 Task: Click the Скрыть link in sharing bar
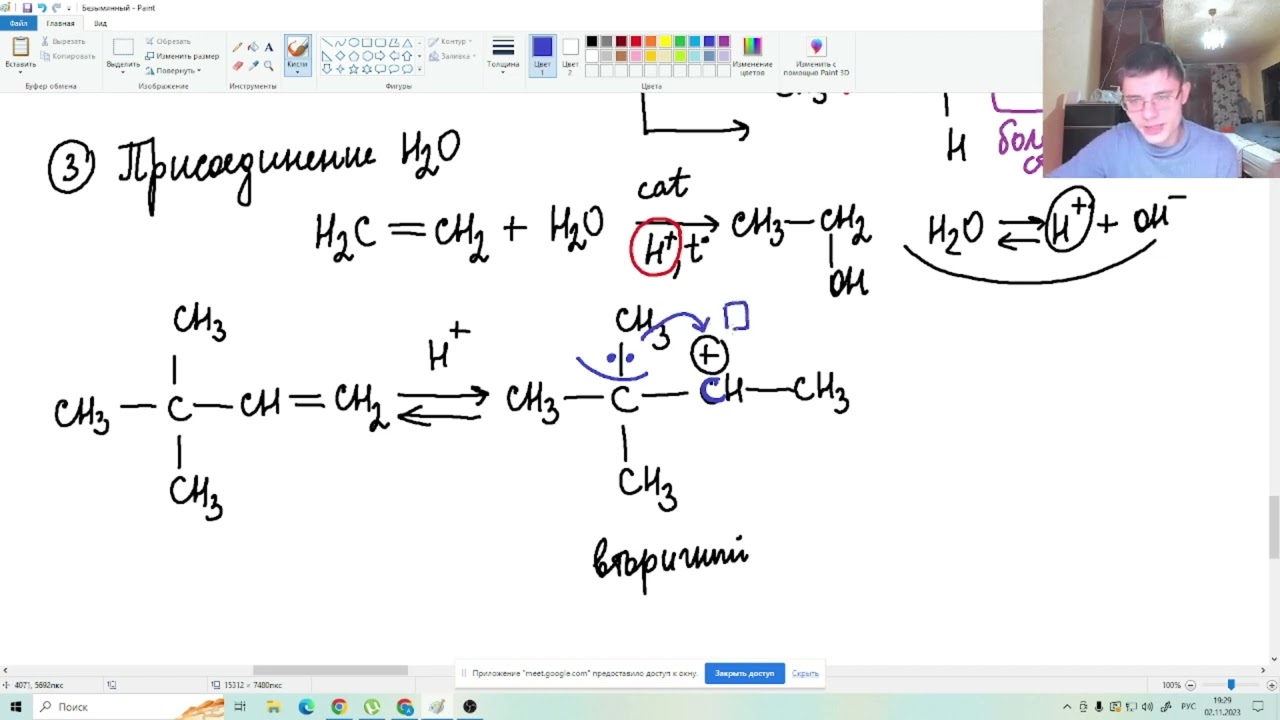pos(805,673)
